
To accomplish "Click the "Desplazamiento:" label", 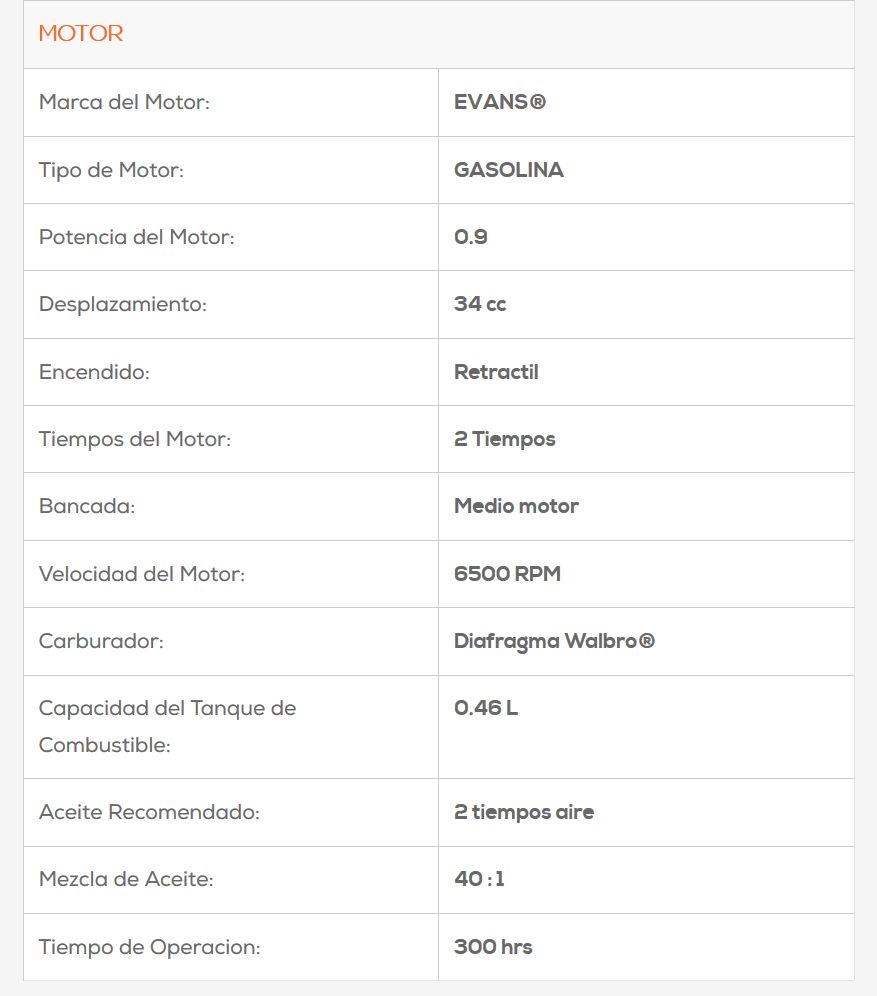I will 122,304.
